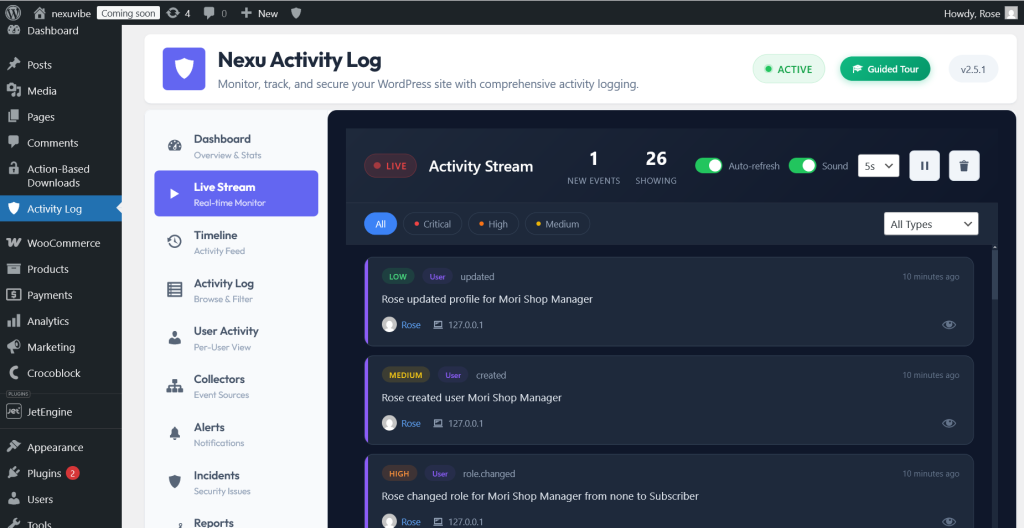Open the All Types dropdown

pyautogui.click(x=931, y=224)
